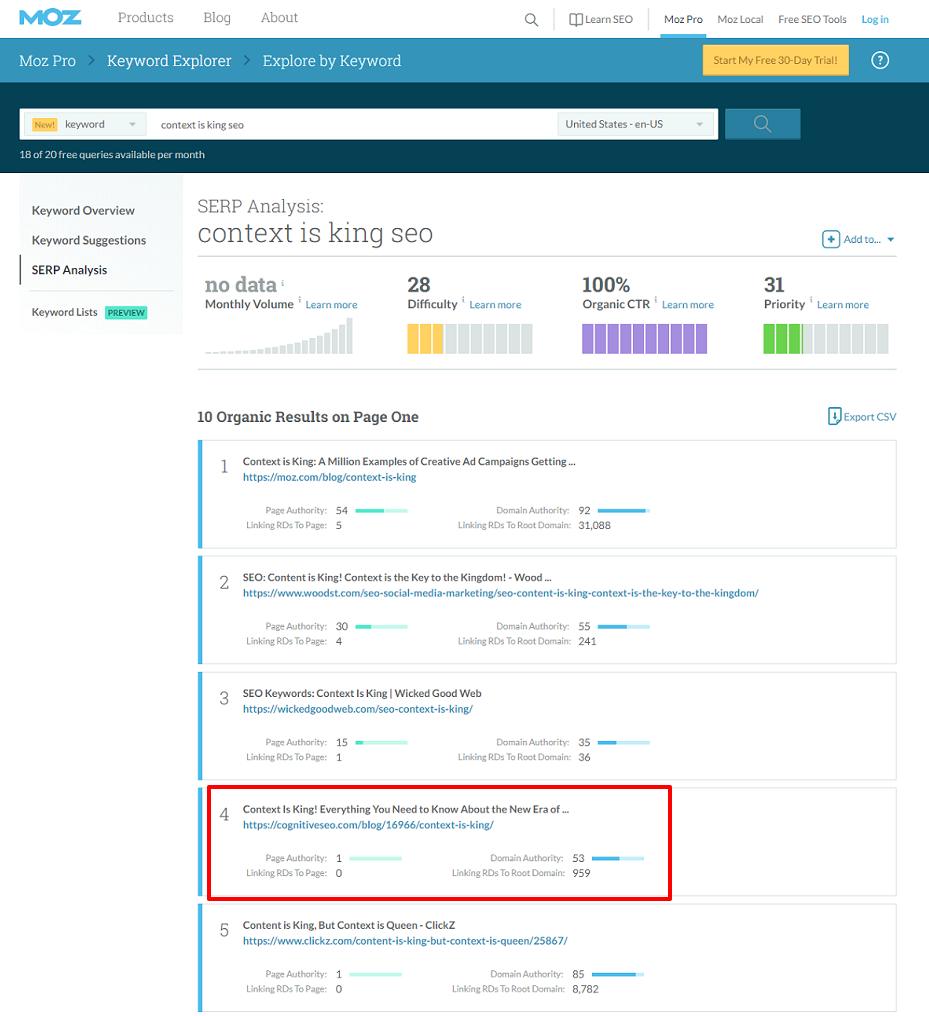Open result title 'Context is King: A Million Examples'

point(409,461)
